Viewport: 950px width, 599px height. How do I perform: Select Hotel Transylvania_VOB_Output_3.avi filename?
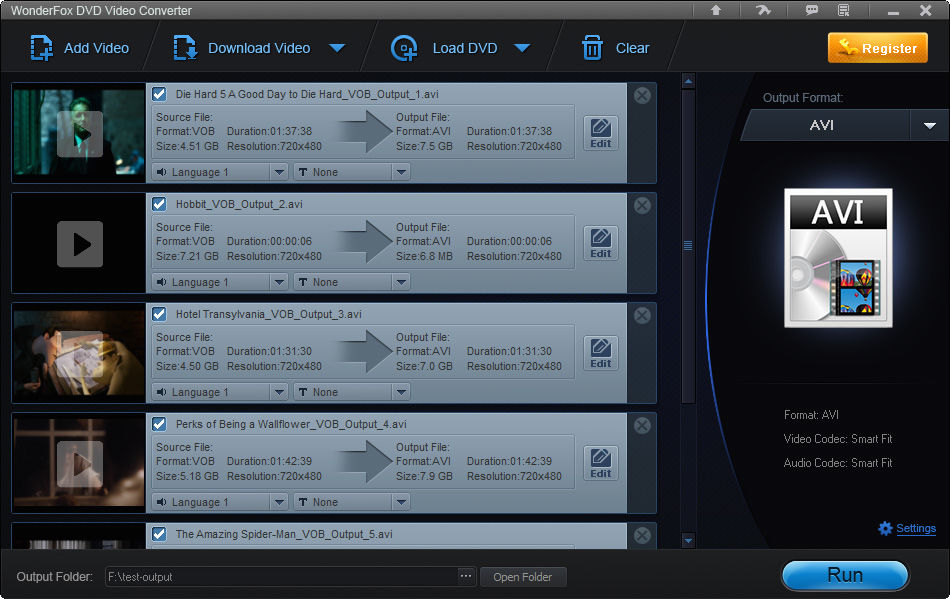pyautogui.click(x=268, y=314)
